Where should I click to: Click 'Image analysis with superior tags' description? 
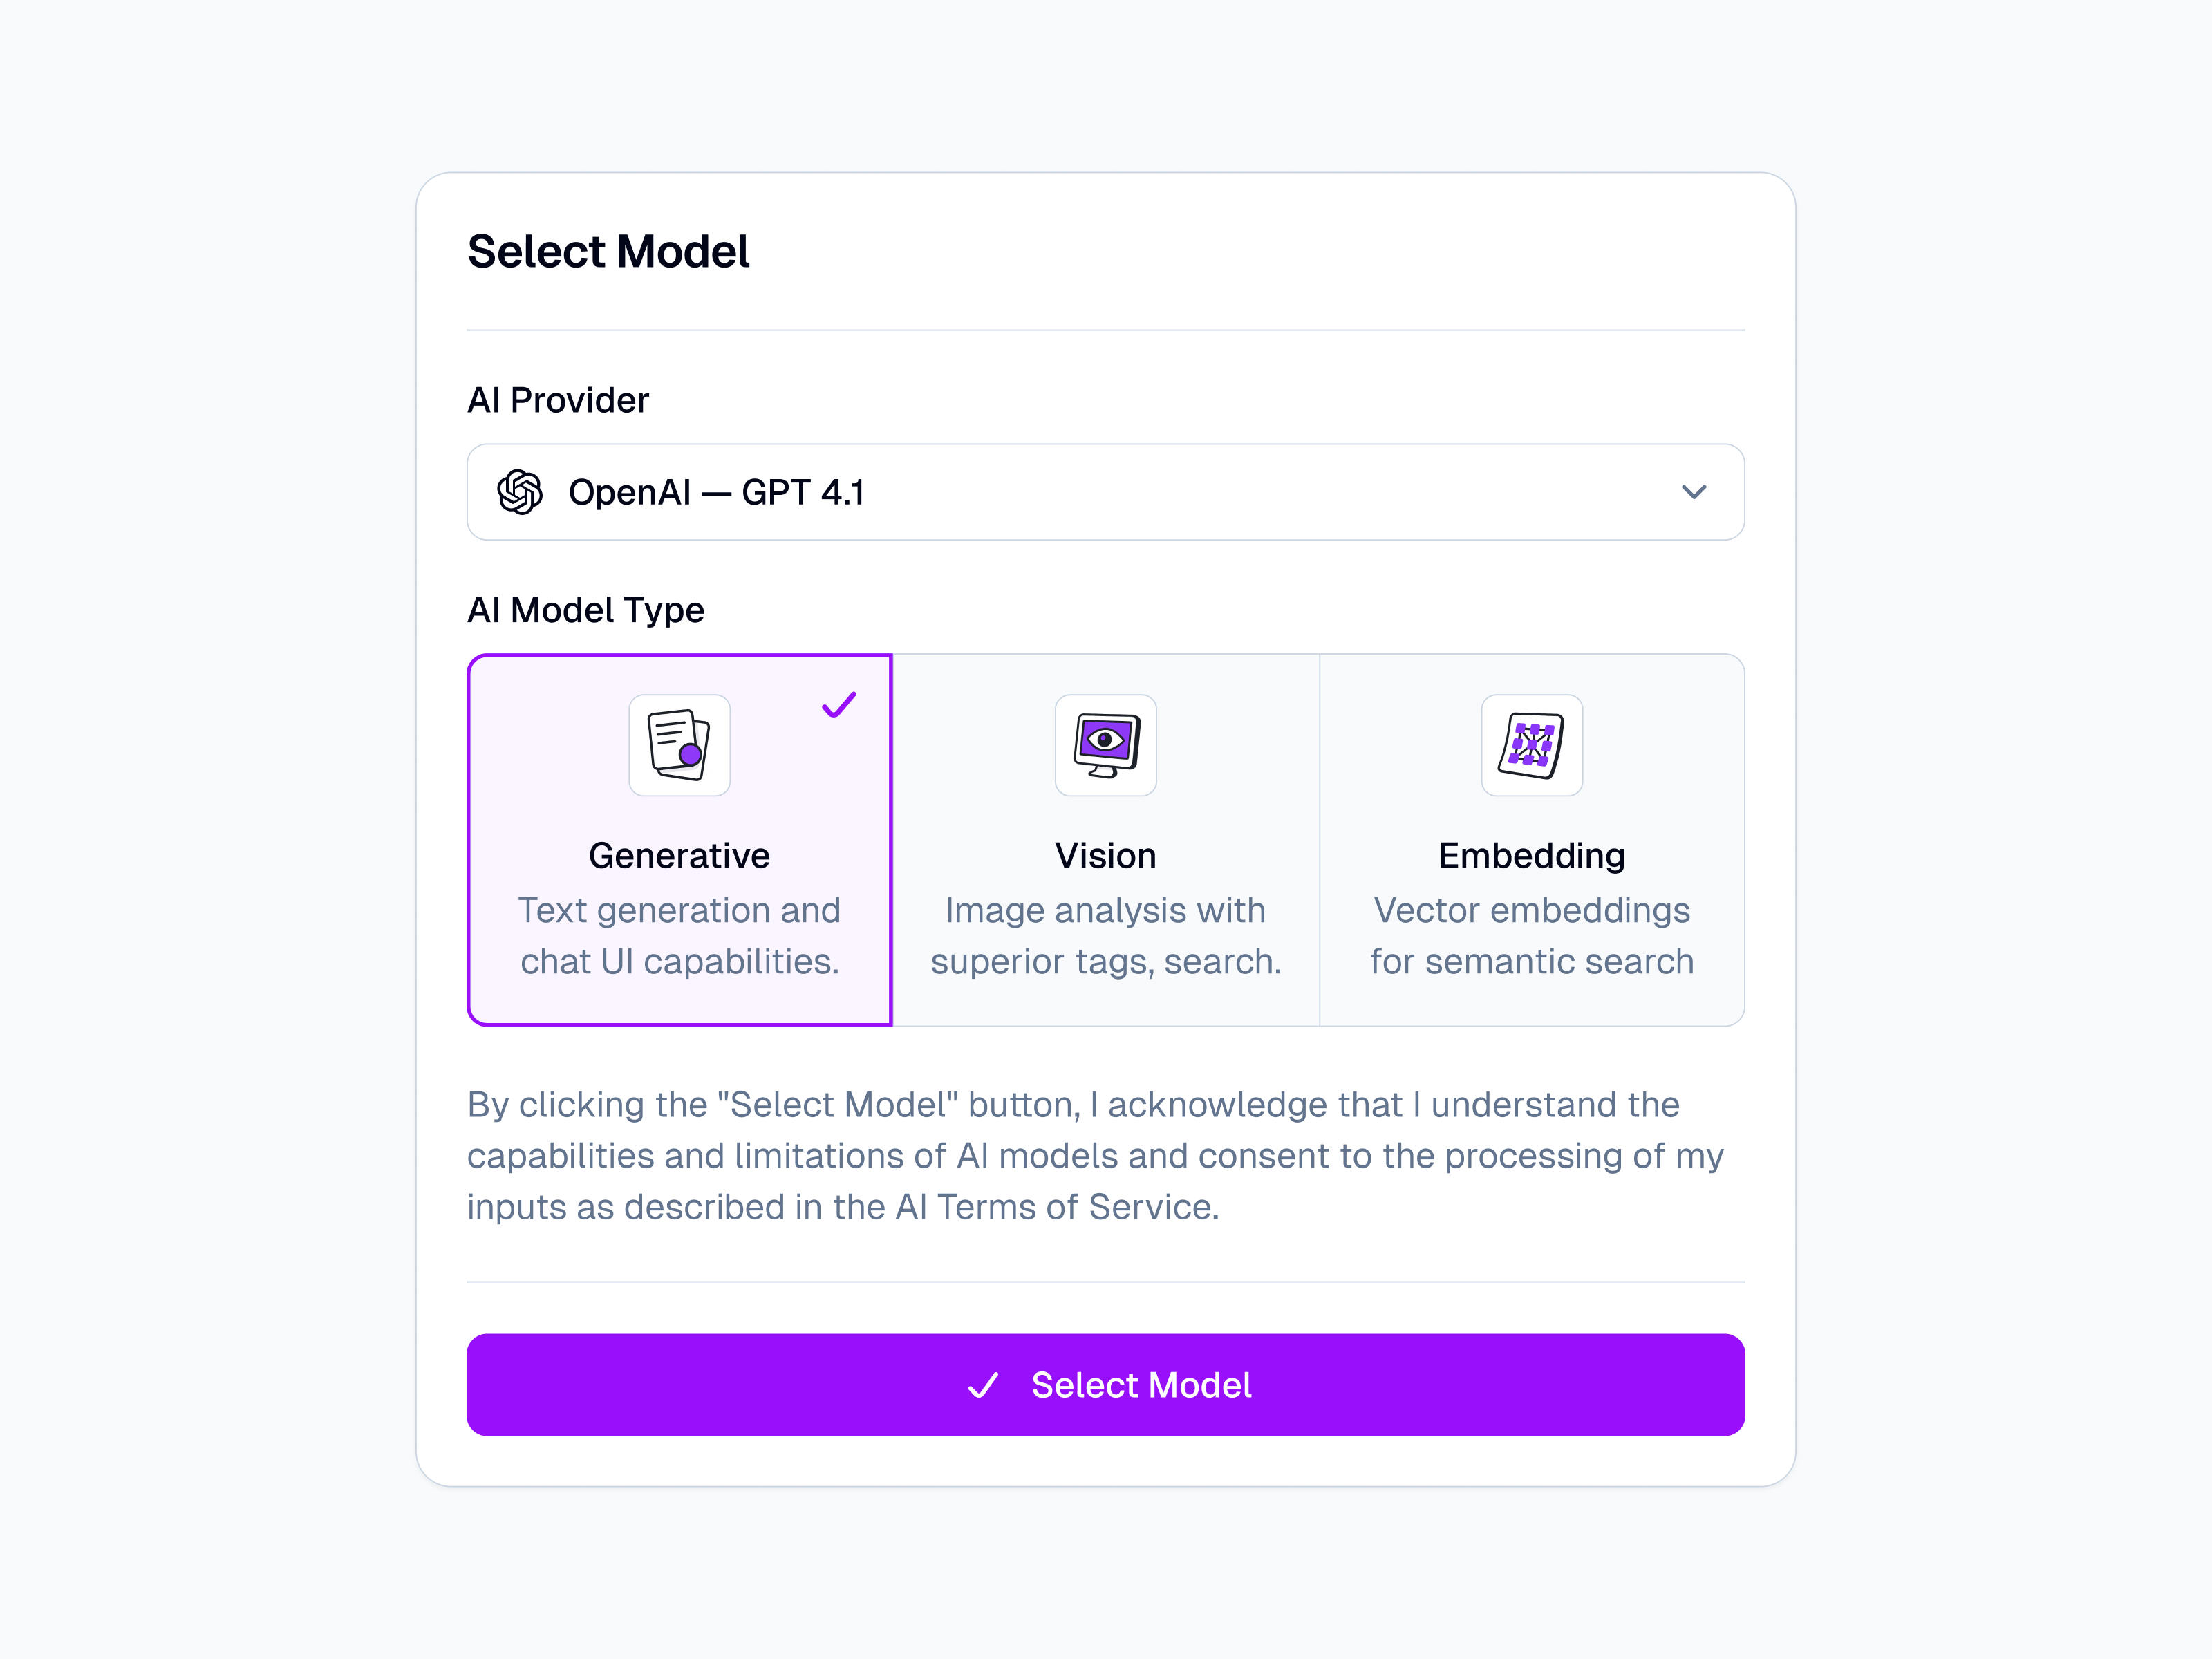1105,936
